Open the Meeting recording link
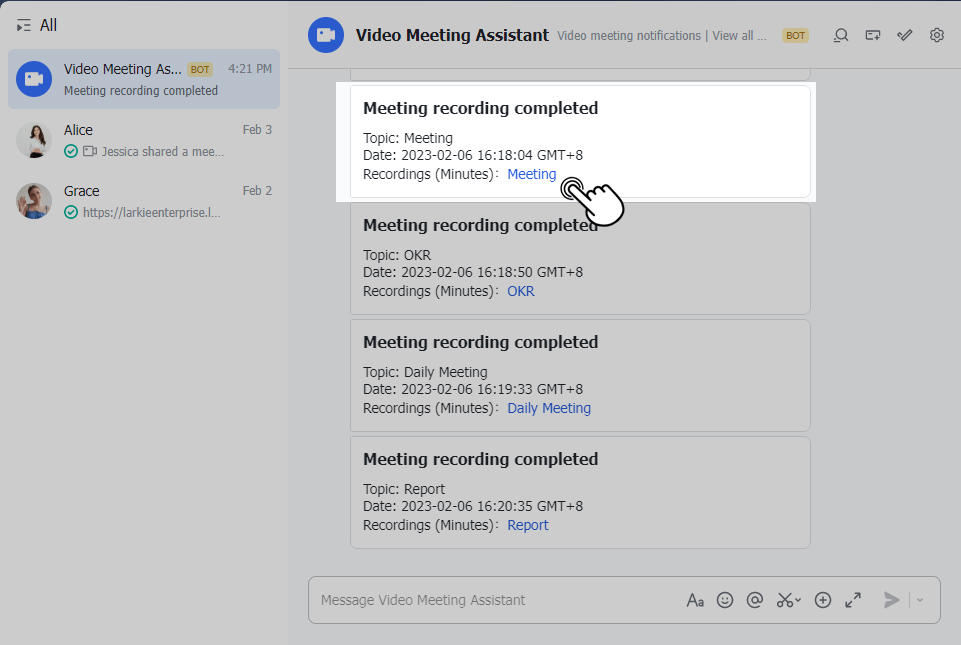Viewport: 961px width, 645px height. pyautogui.click(x=531, y=174)
